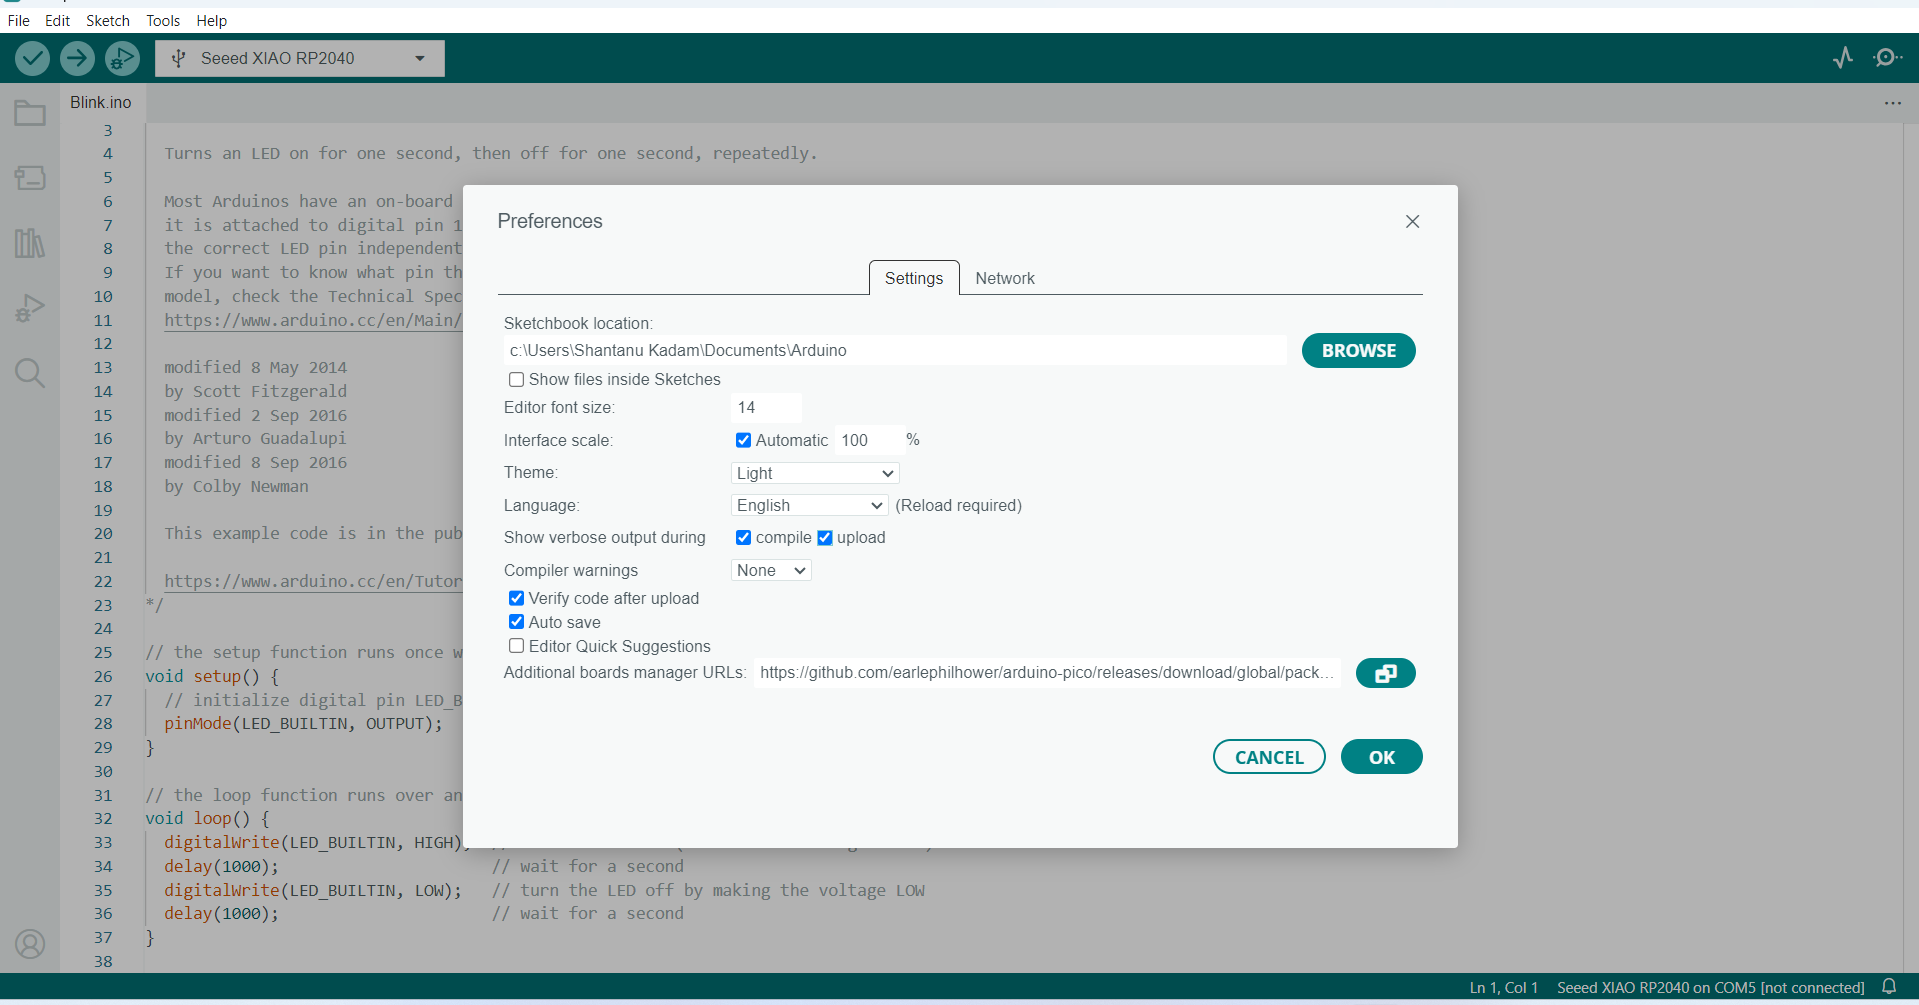Click the BROWSE button
Screen dimensions: 1919x1005
pyautogui.click(x=1358, y=351)
